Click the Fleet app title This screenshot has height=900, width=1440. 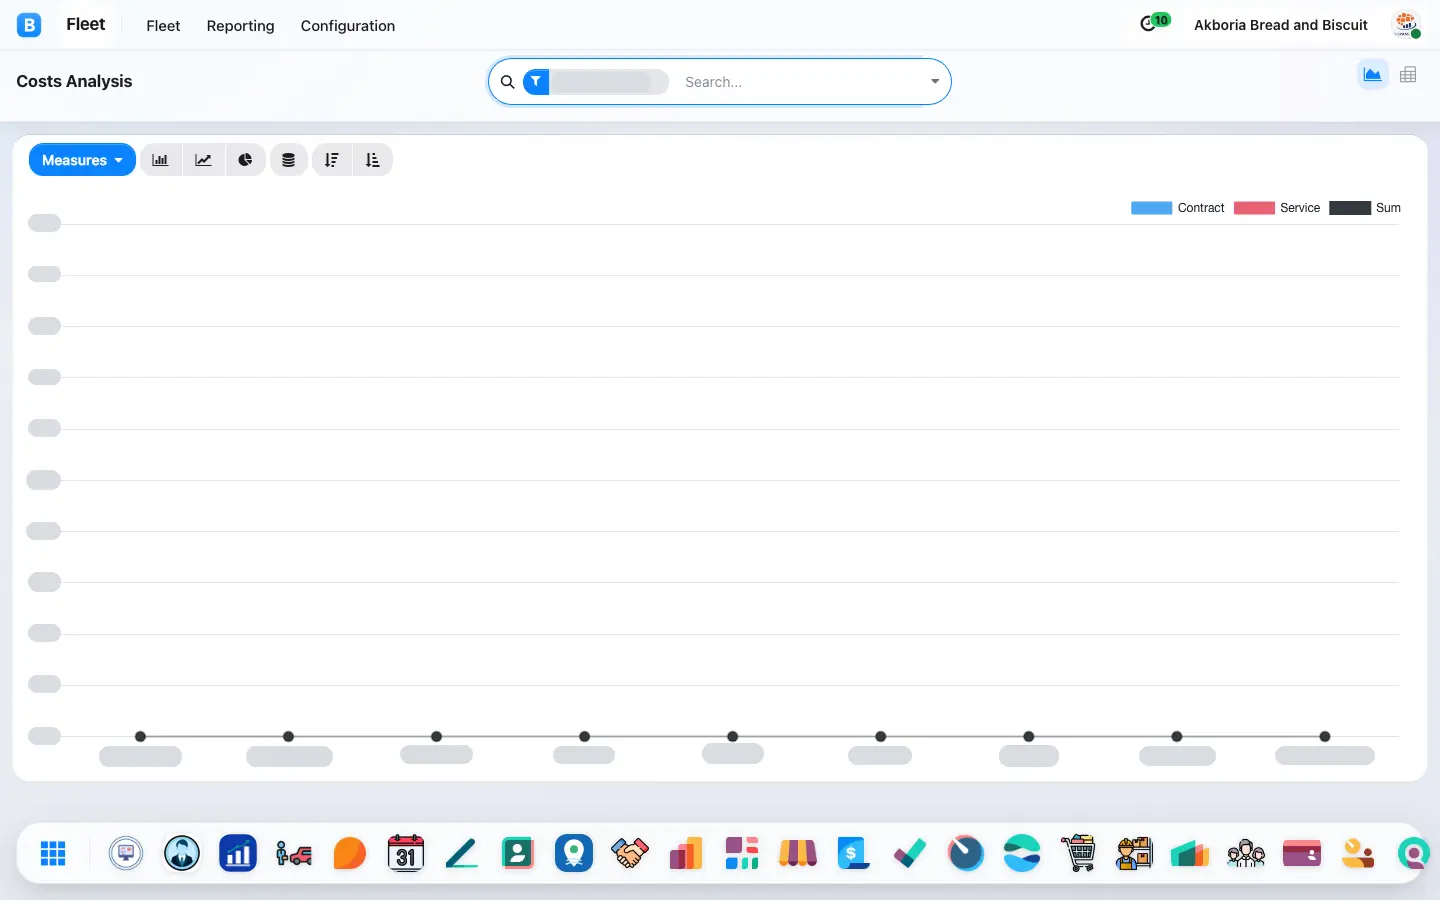pos(86,25)
